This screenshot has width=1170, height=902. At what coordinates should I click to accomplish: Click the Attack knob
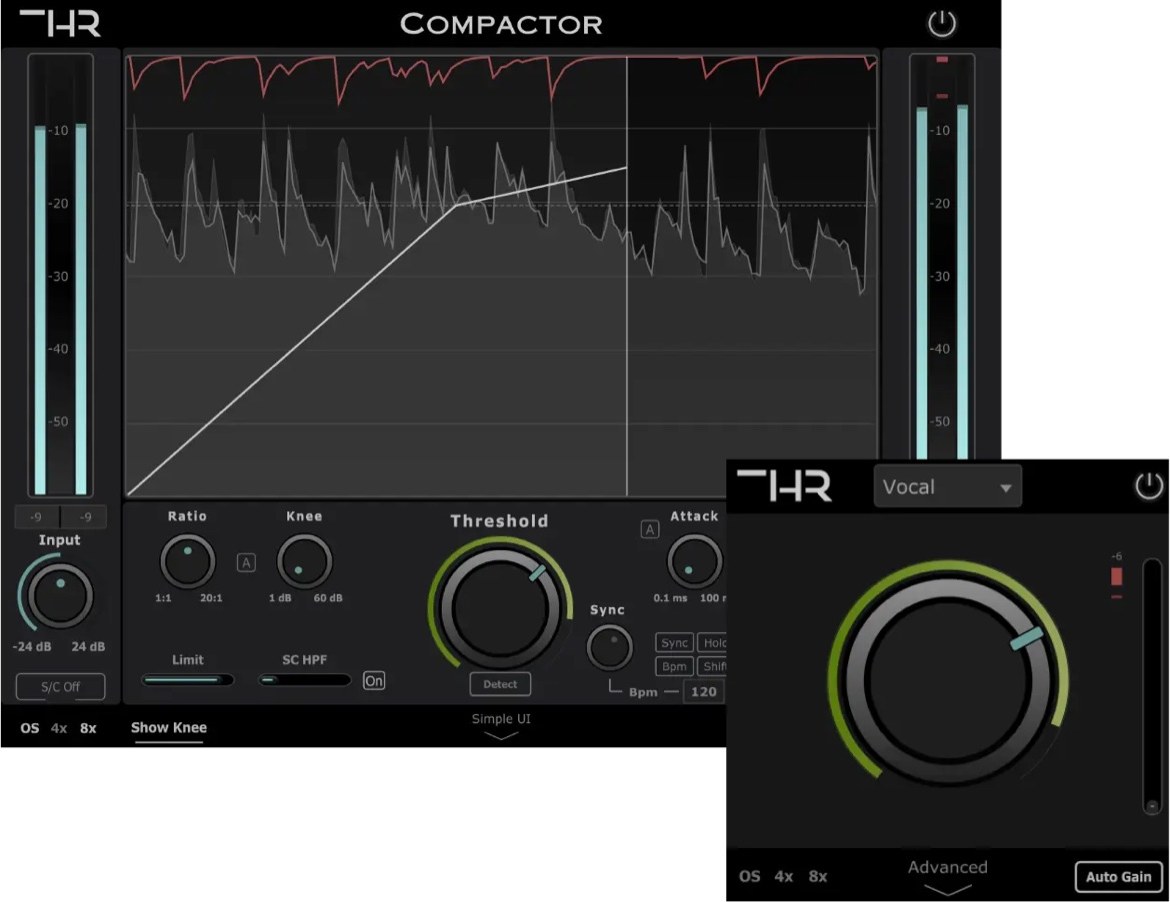pos(695,562)
